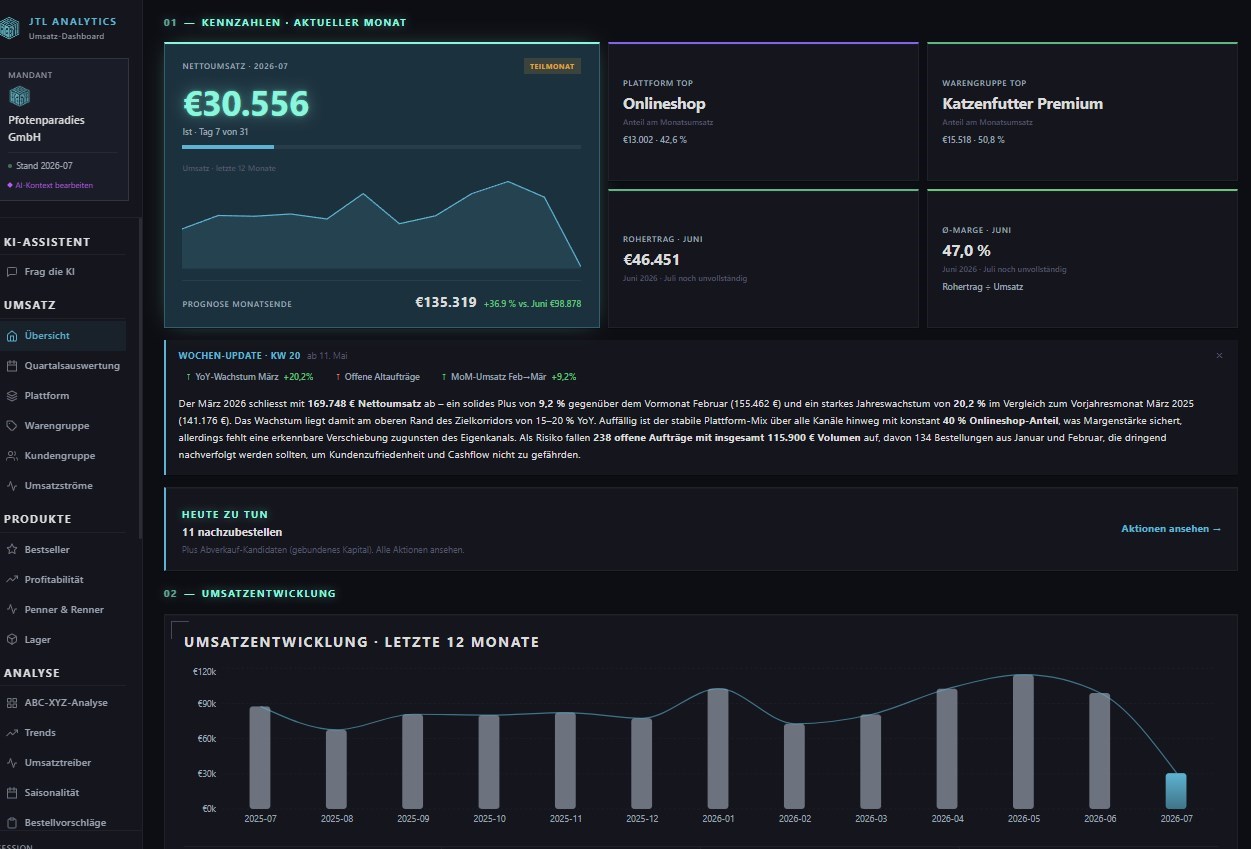Open the Umsatztreiber analysis
1251x849 pixels.
[x=63, y=763]
